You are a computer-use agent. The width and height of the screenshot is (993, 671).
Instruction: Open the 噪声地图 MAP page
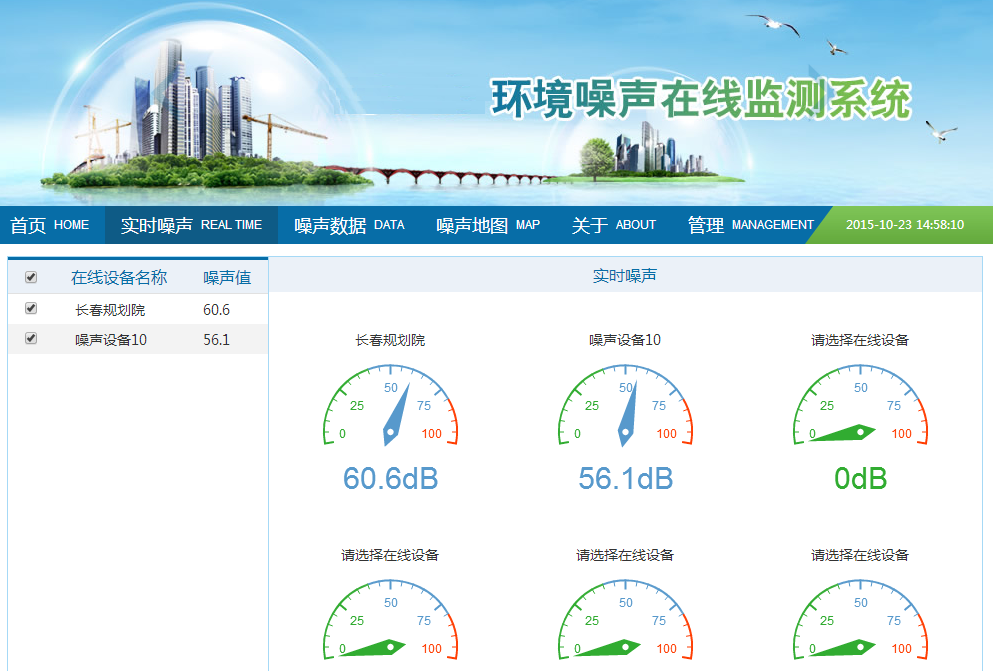pos(488,225)
